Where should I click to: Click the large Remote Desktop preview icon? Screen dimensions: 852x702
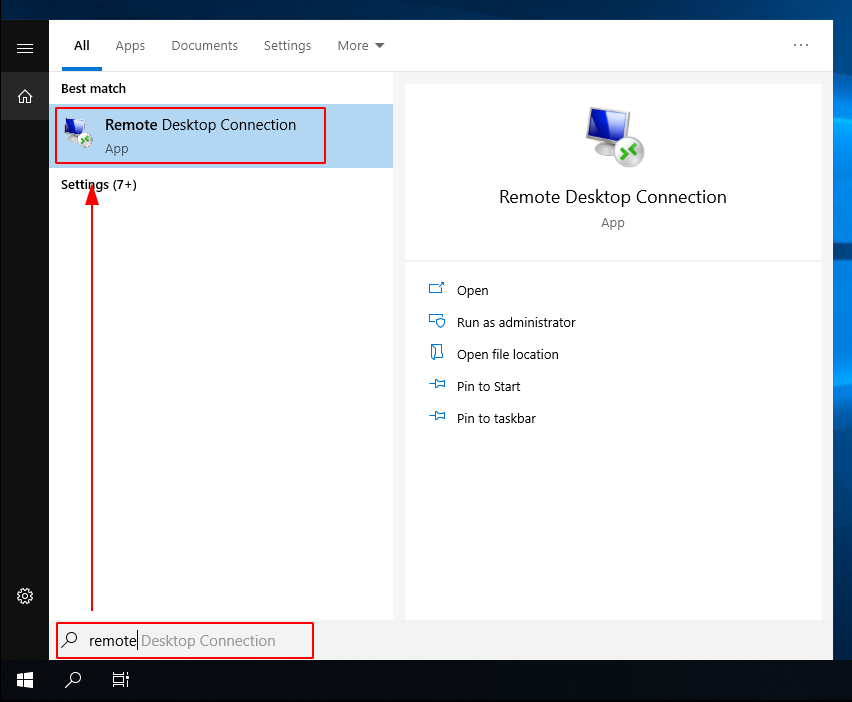pos(614,136)
